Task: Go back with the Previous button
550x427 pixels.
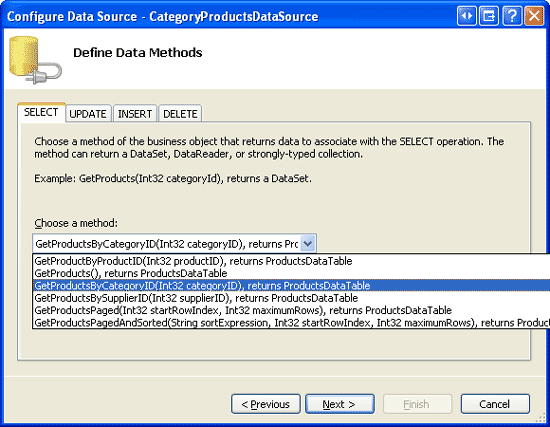Action: (x=266, y=404)
